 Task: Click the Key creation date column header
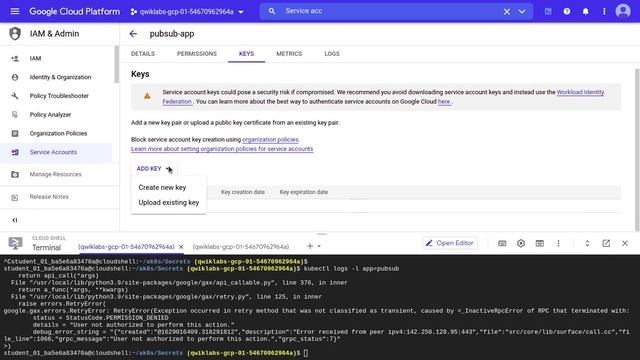[243, 192]
